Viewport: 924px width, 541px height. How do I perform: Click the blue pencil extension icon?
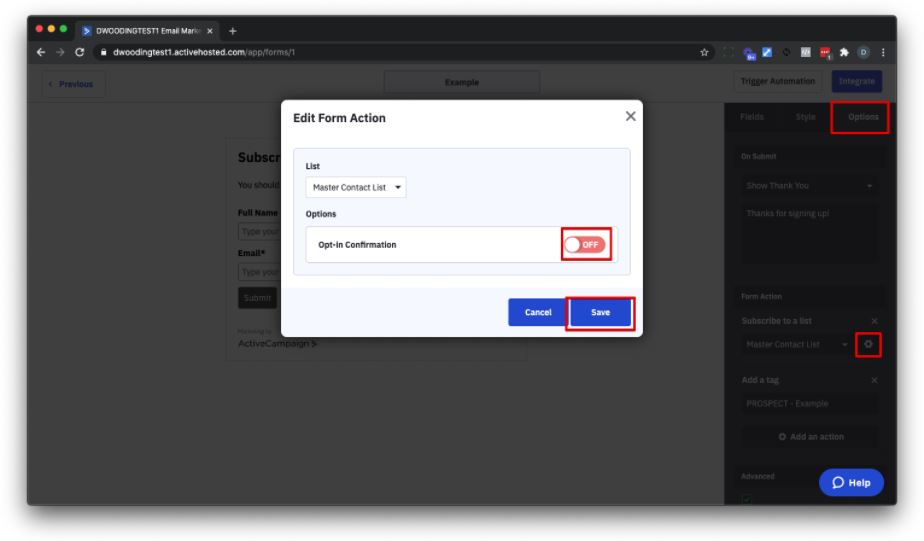pyautogui.click(x=767, y=52)
